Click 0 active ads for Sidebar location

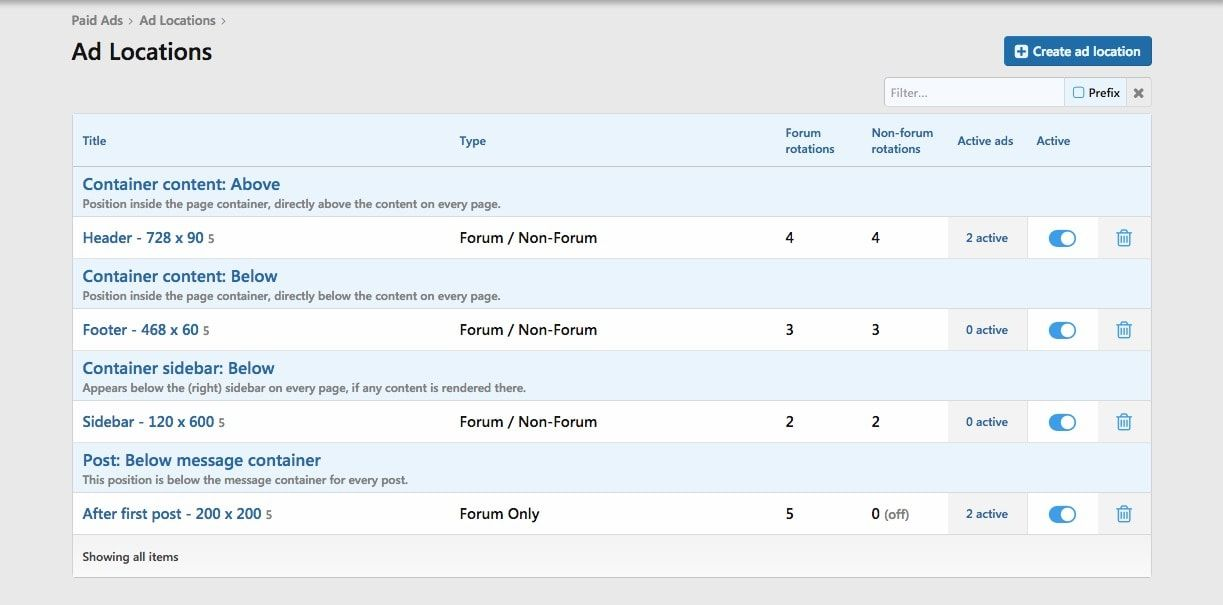point(986,422)
